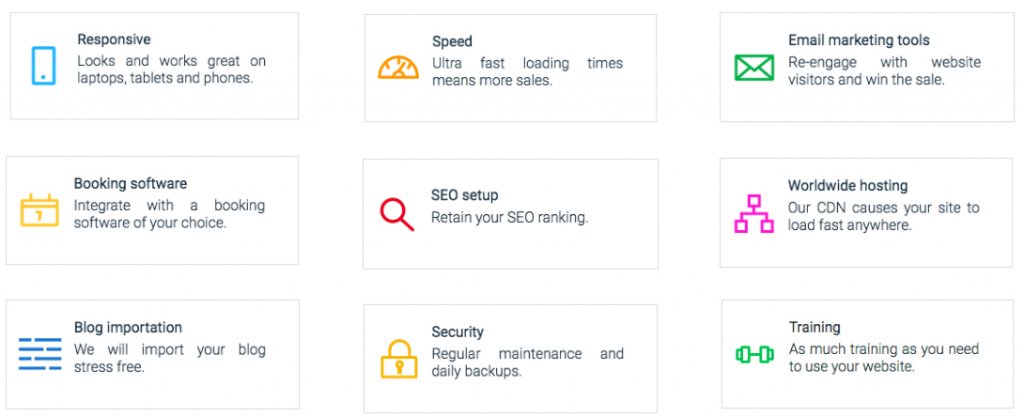This screenshot has height=416, width=1024.
Task: Click the red magnifying glass SEO icon
Action: (x=397, y=214)
